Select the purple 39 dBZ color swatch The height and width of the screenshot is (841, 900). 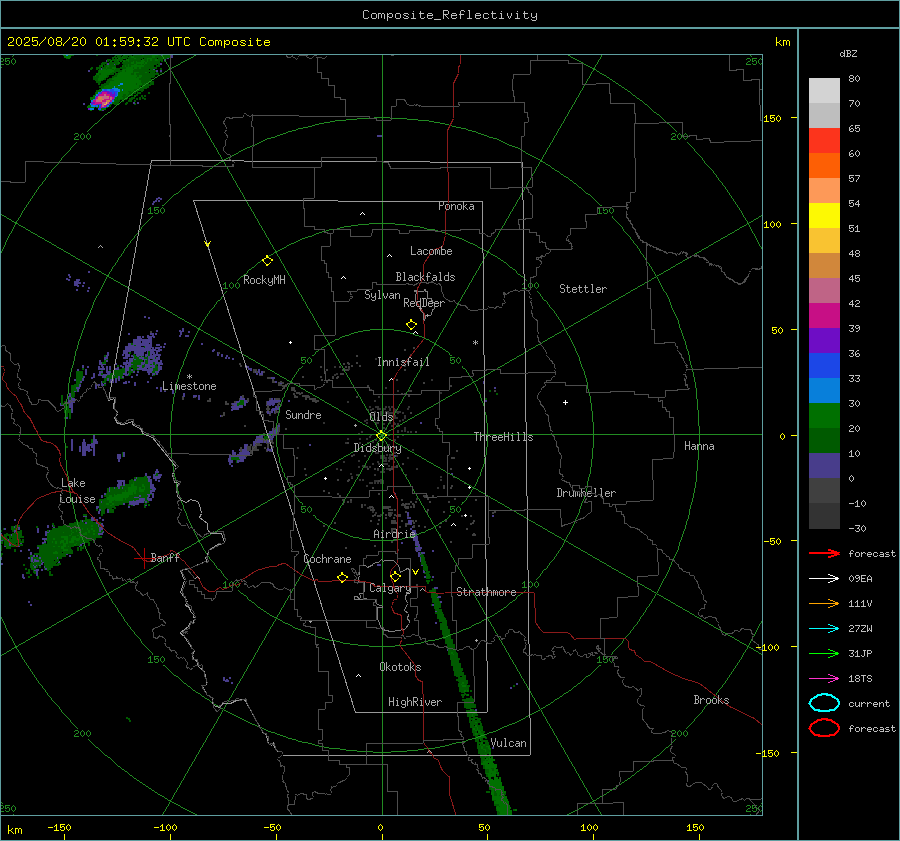tap(824, 340)
